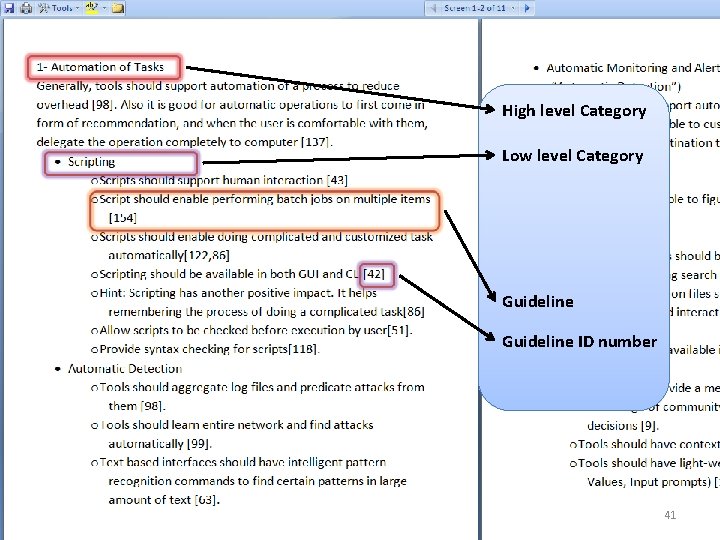Click the Save floppy disk icon
The width and height of the screenshot is (720, 540).
pyautogui.click(x=9, y=8)
